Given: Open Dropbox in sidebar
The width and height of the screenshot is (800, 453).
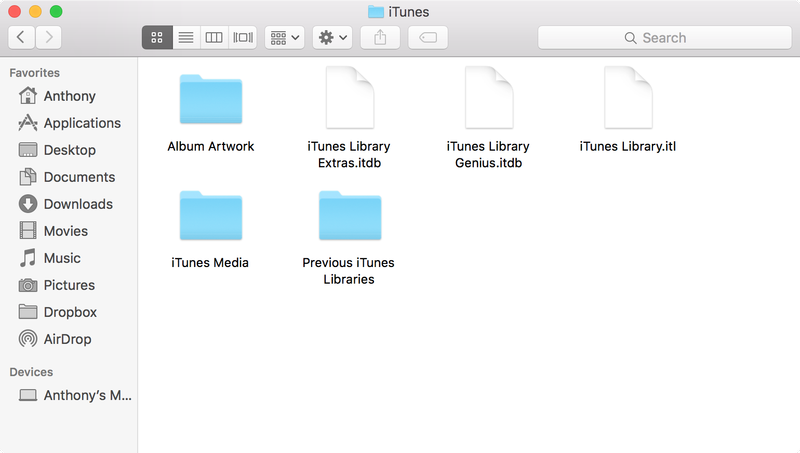Looking at the screenshot, I should point(69,312).
